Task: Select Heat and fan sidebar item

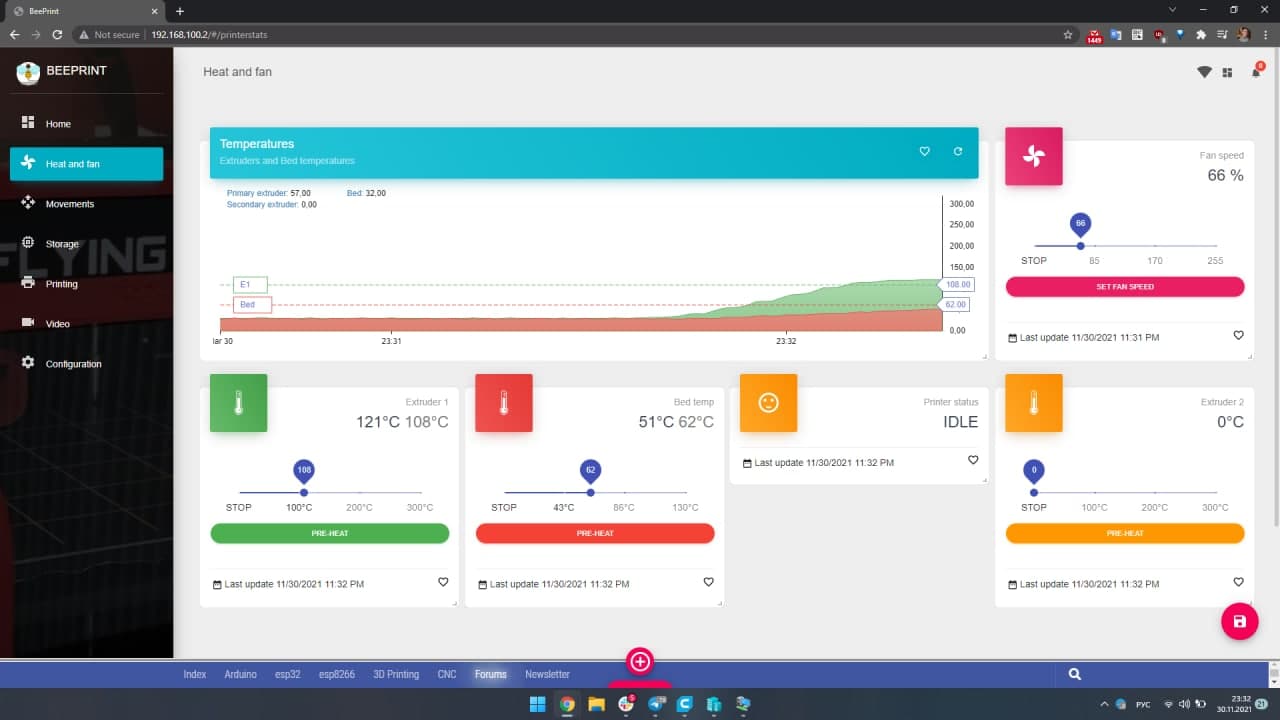Action: click(x=86, y=164)
